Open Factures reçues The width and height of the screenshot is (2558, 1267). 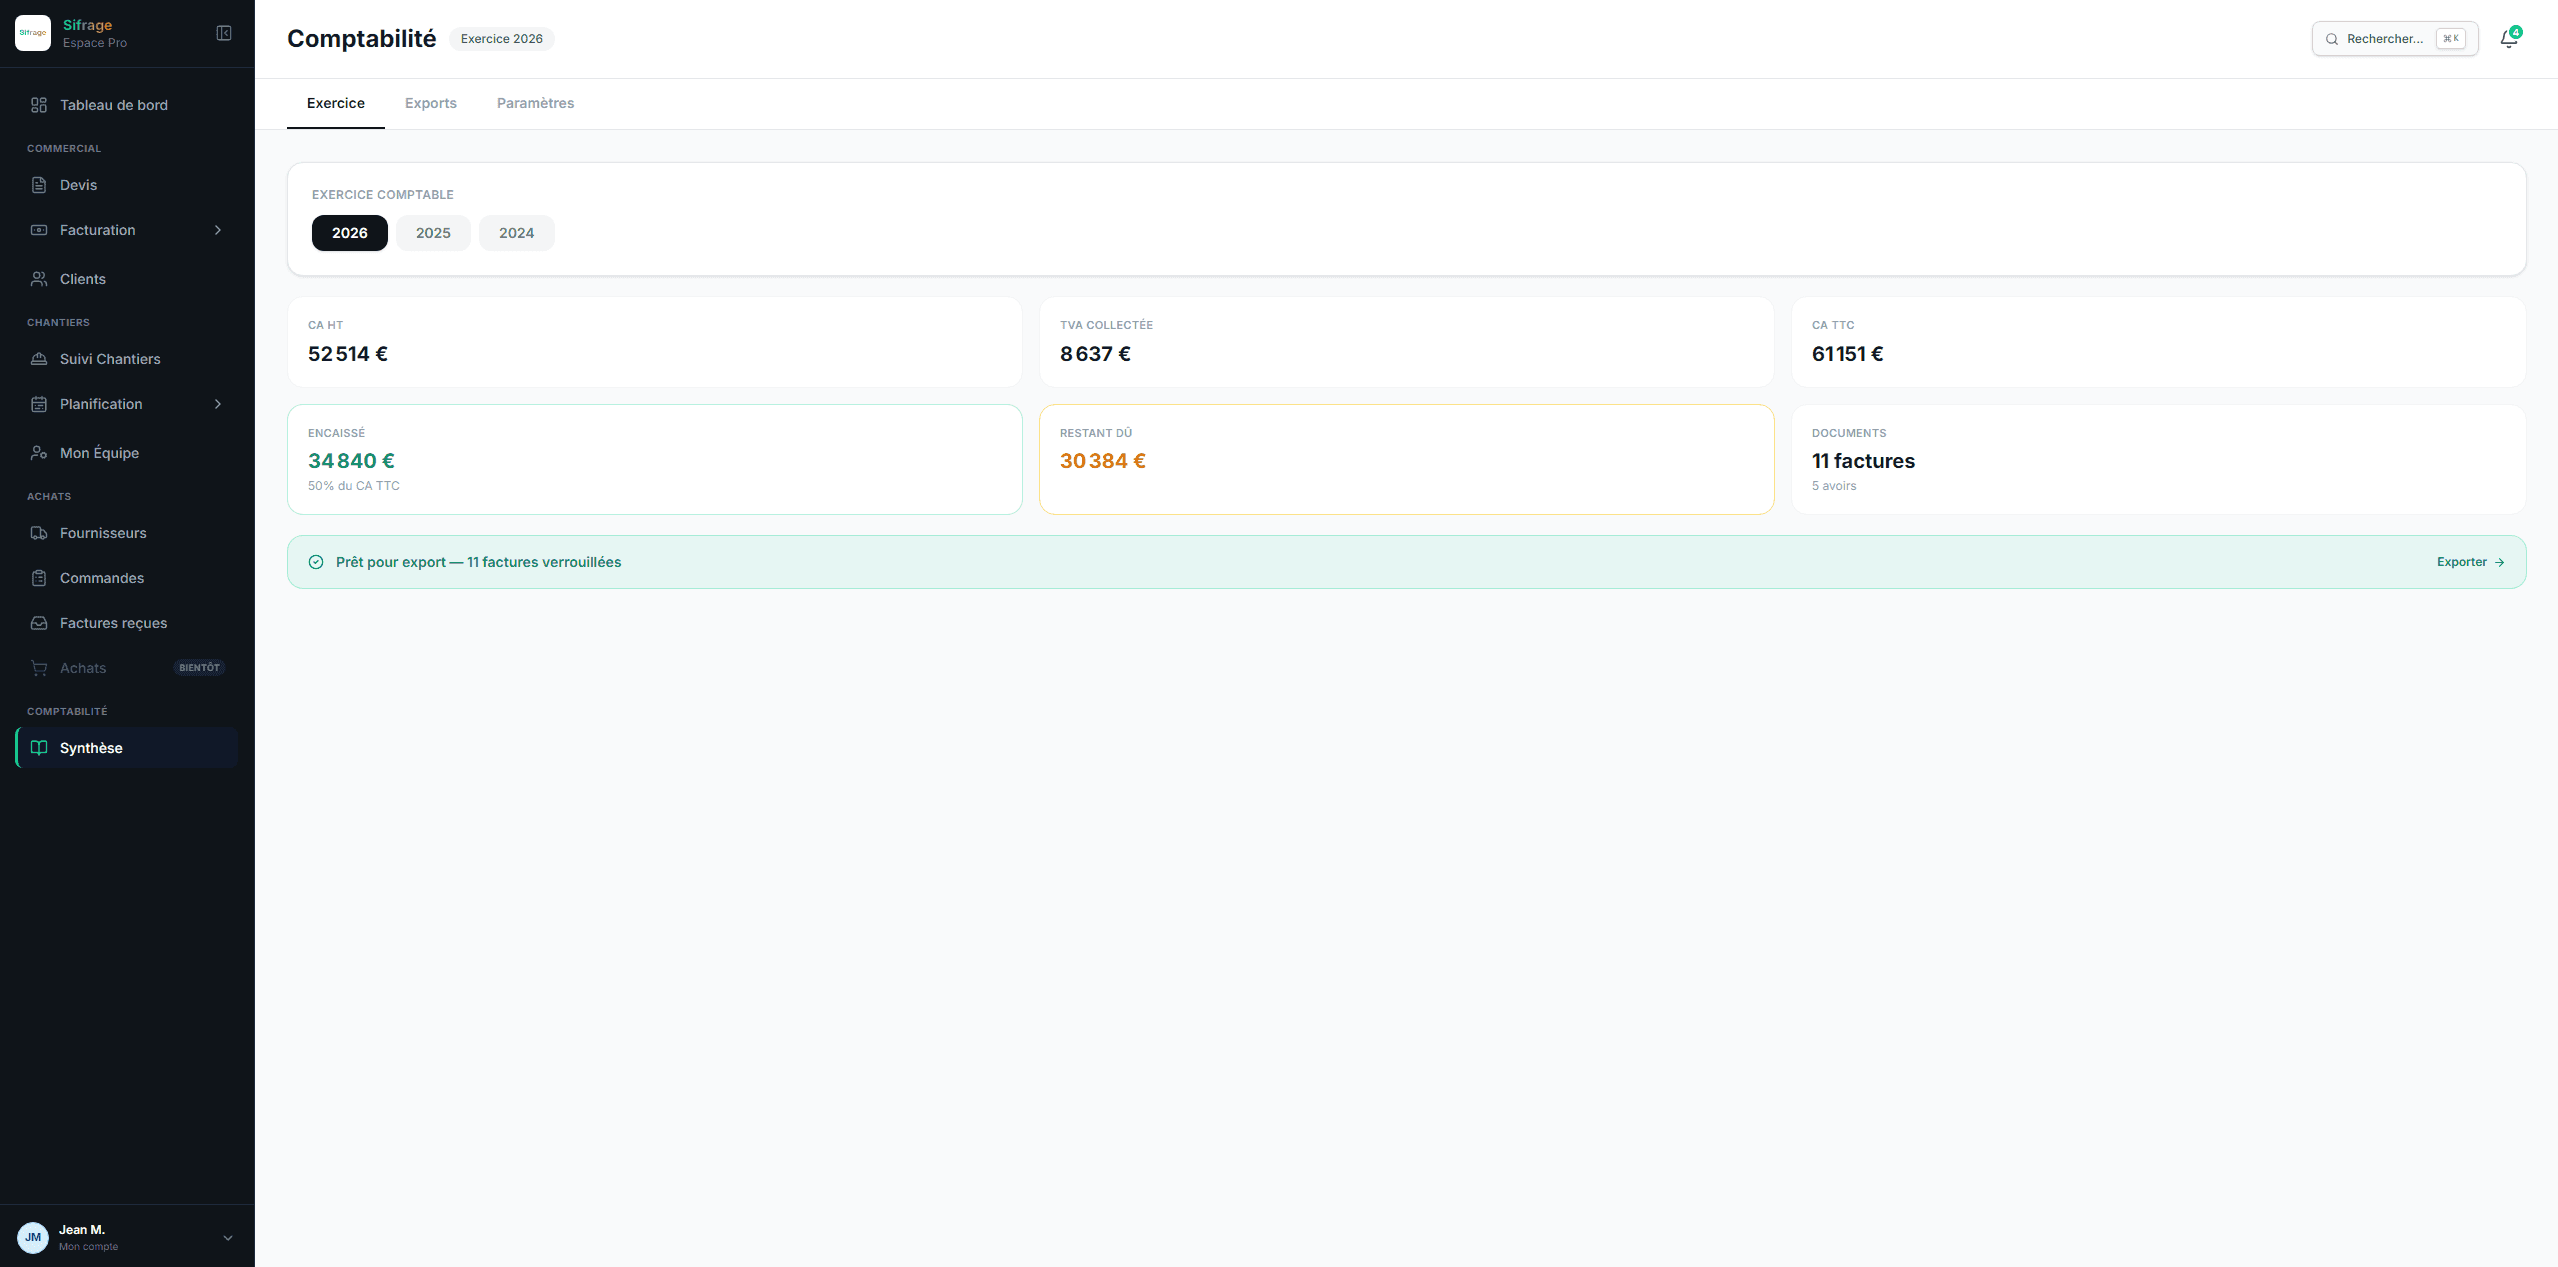pos(127,623)
